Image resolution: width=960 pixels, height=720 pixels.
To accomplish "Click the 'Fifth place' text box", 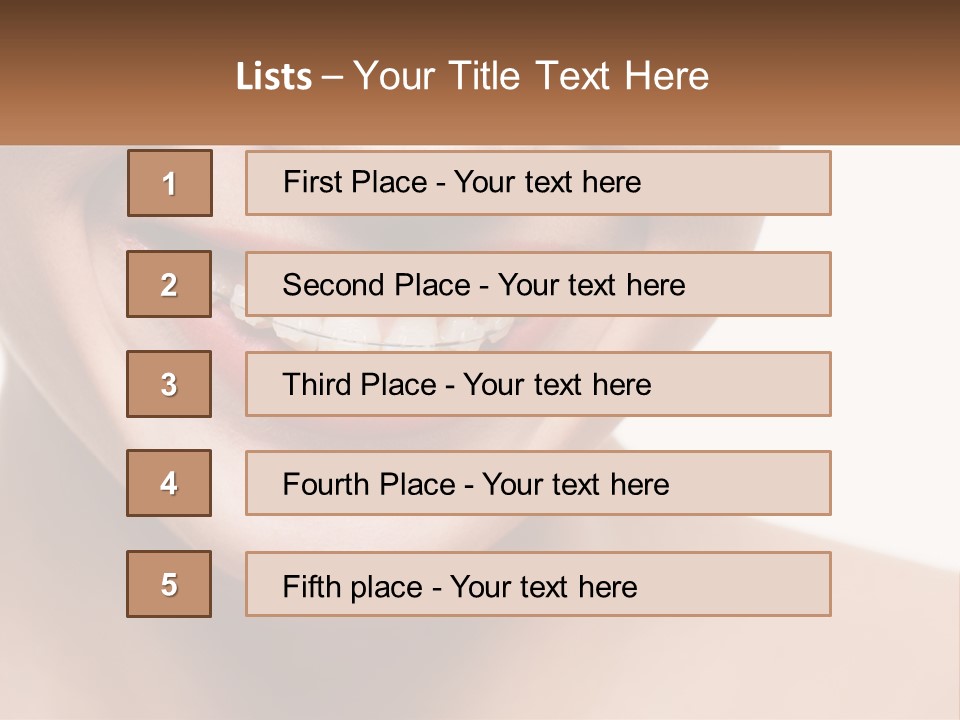I will (538, 584).
